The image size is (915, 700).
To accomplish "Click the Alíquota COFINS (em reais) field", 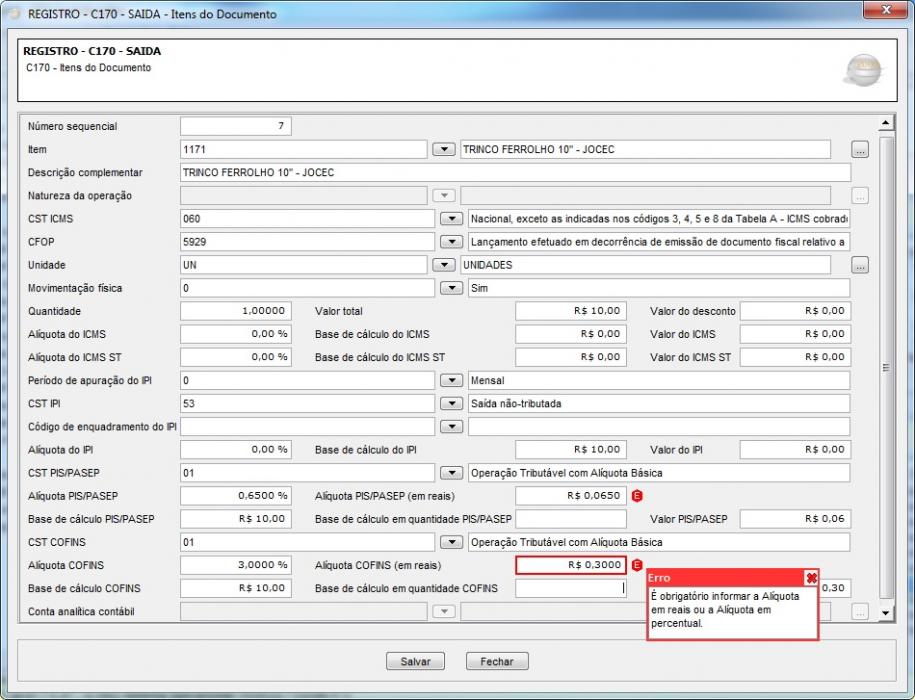I will pyautogui.click(x=571, y=565).
